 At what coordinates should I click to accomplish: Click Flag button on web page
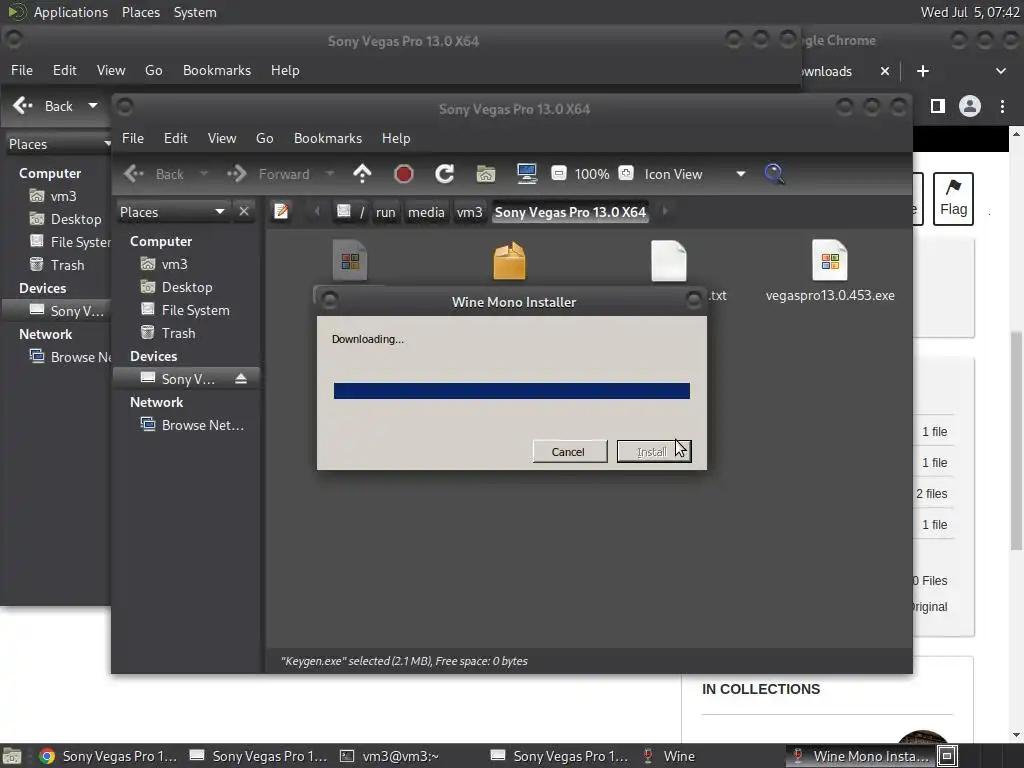pos(953,199)
